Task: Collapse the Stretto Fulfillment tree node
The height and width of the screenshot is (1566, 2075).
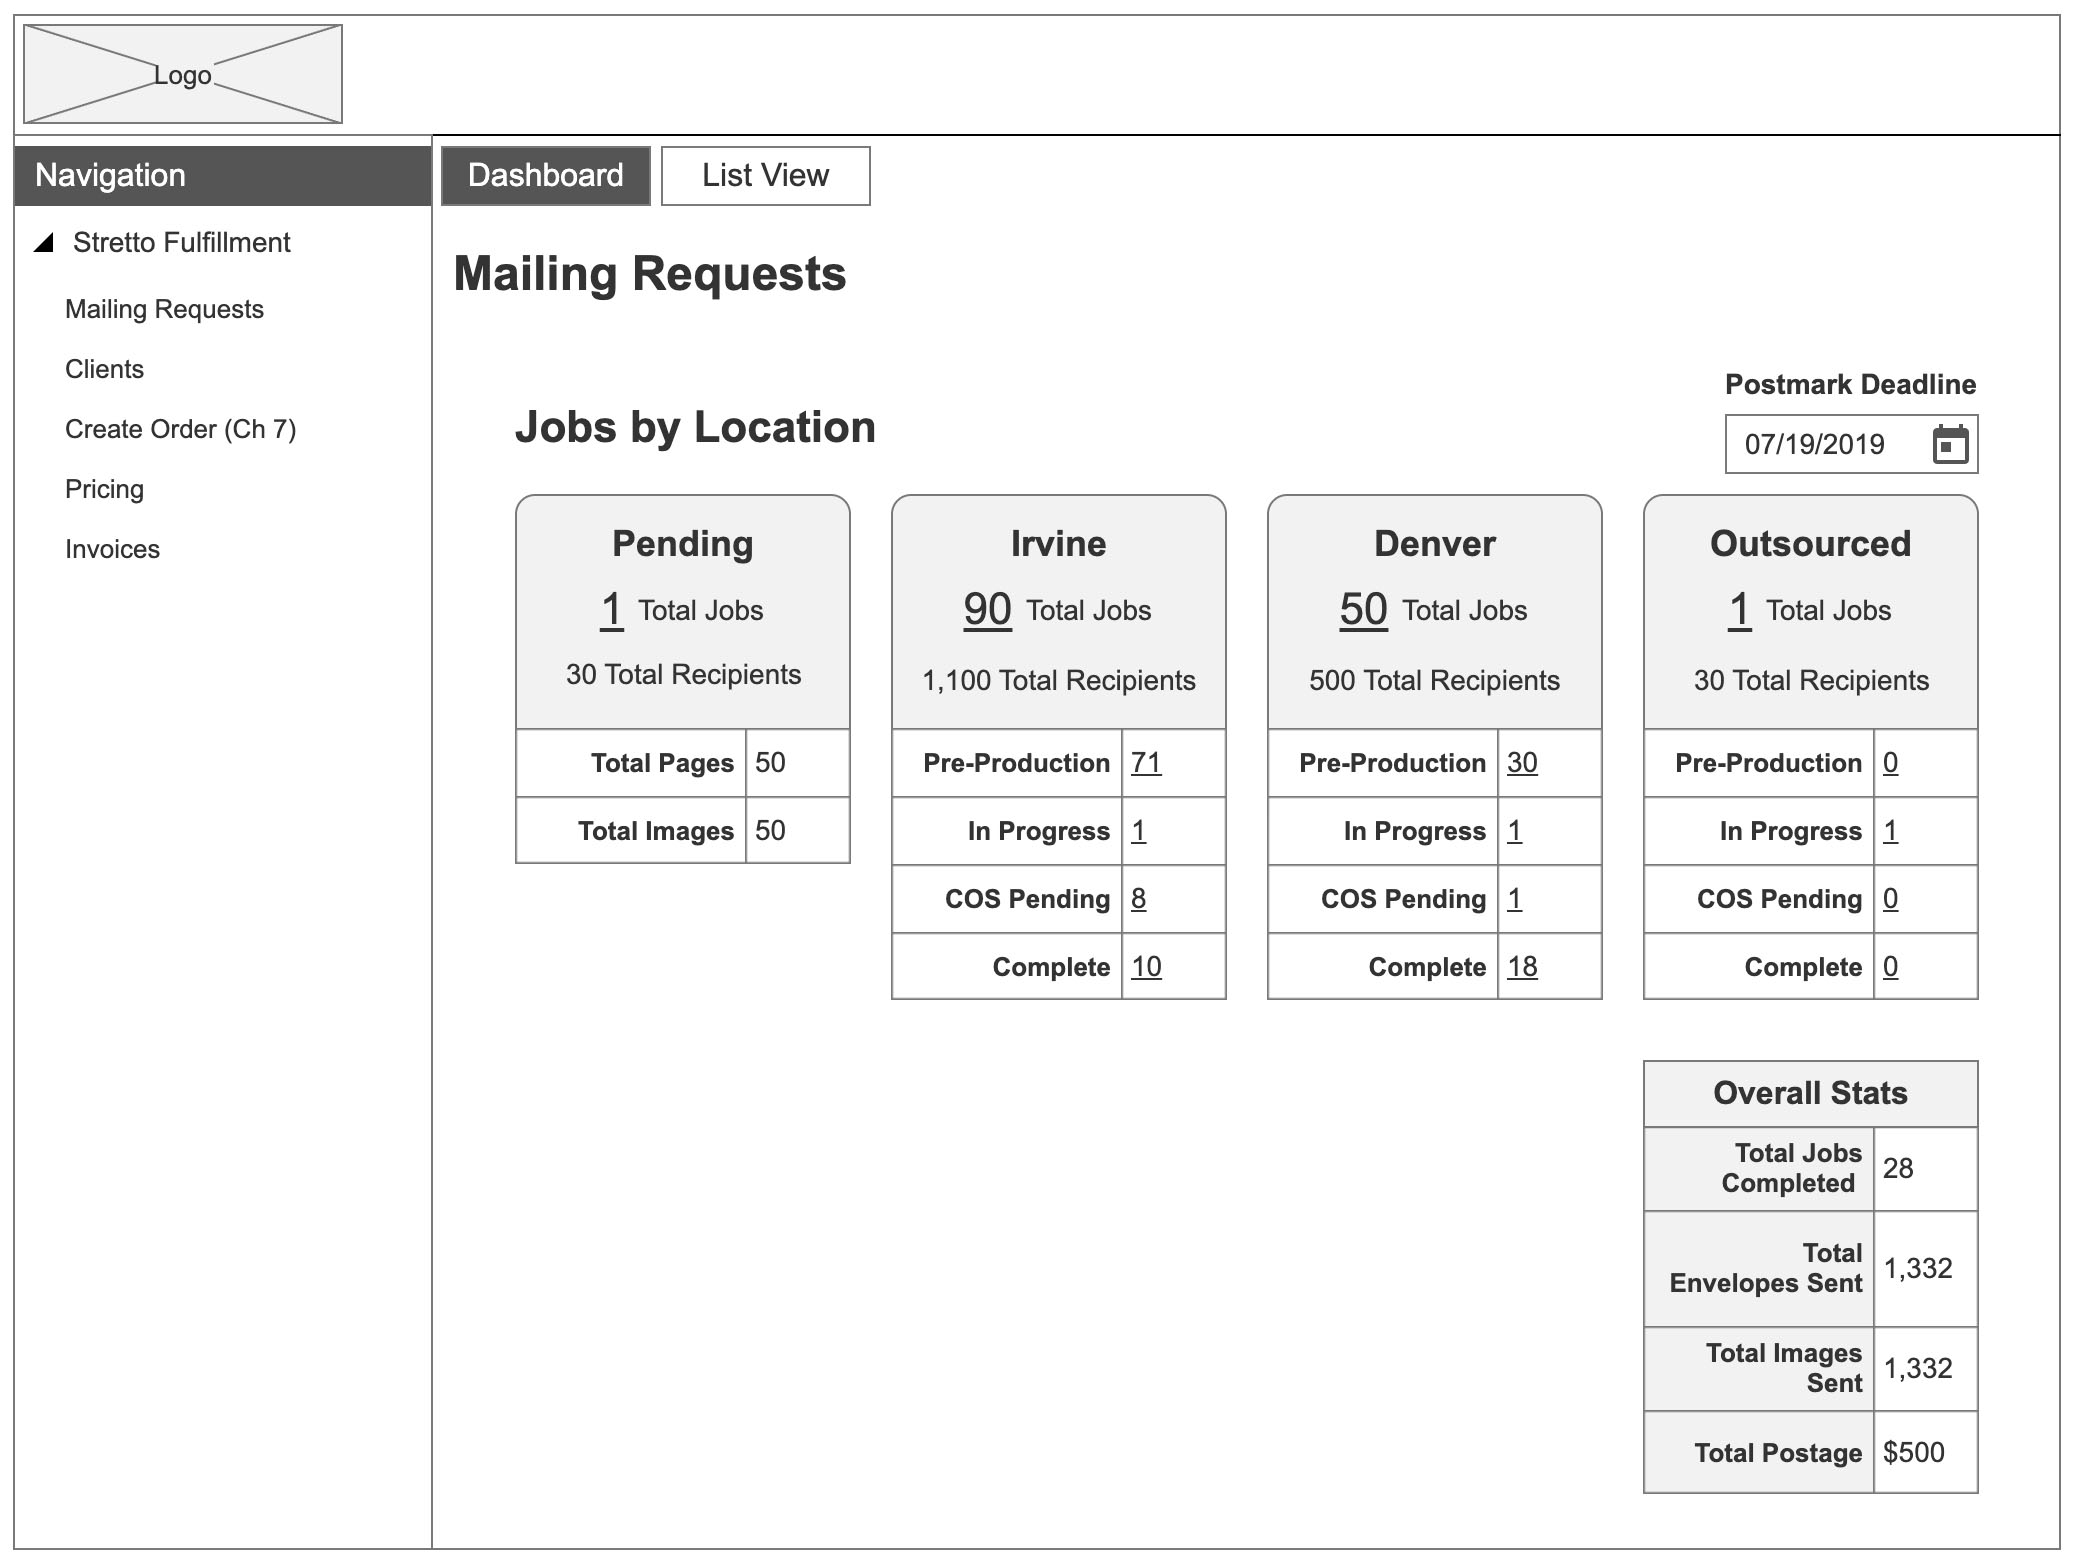Action: tap(43, 242)
